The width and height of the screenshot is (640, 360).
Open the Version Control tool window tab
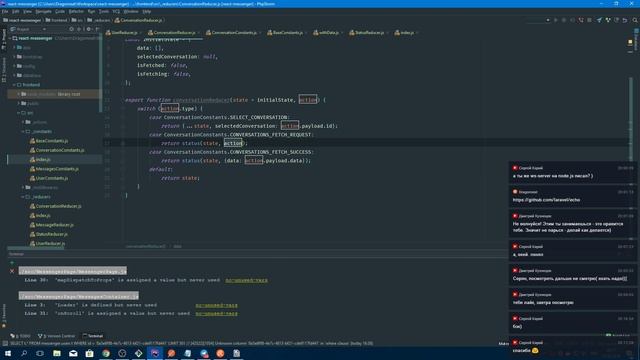56,336
